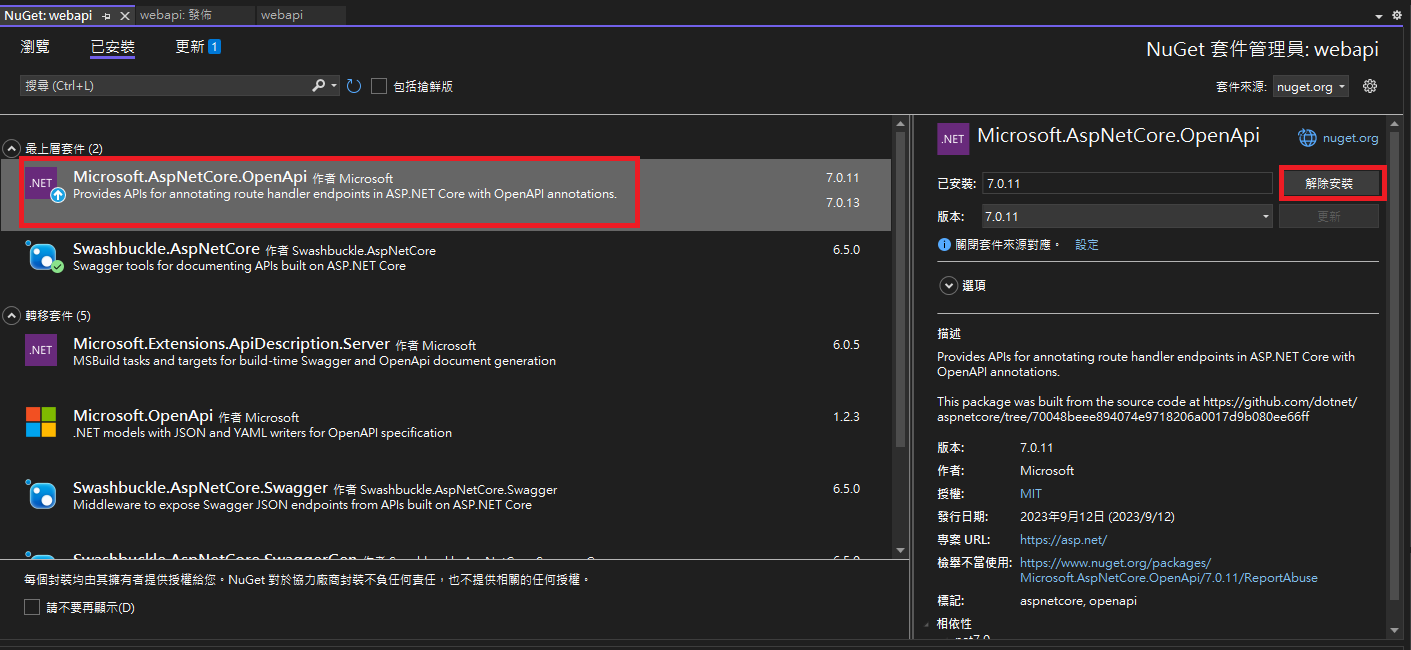Screen dimensions: 1411x650
Task: Collapse the 轉移套件 group
Action: coord(12,316)
